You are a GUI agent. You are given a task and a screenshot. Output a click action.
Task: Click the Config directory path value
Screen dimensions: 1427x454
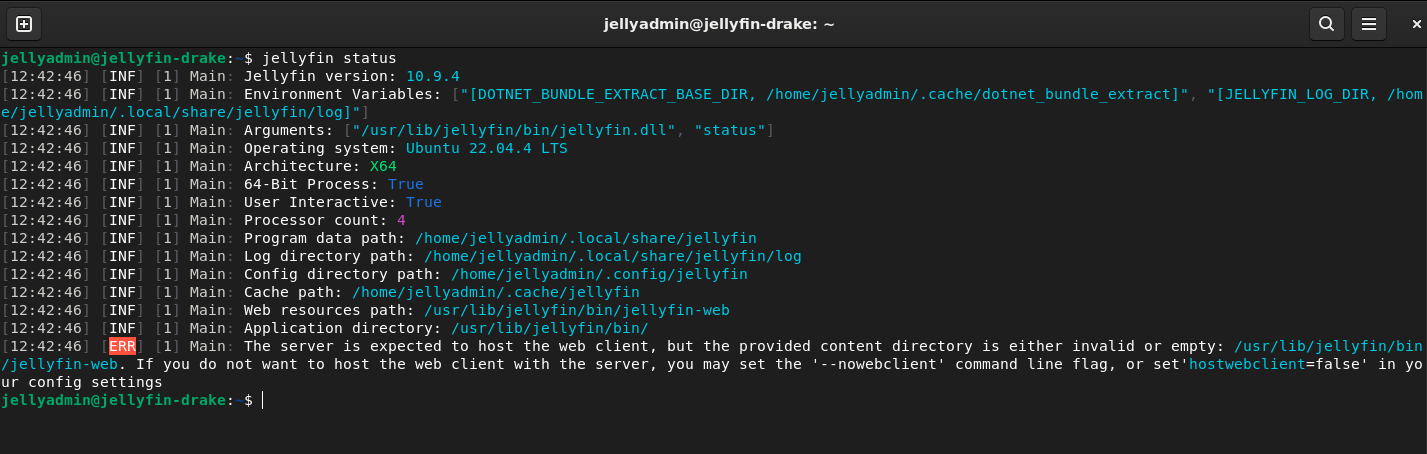(x=599, y=274)
